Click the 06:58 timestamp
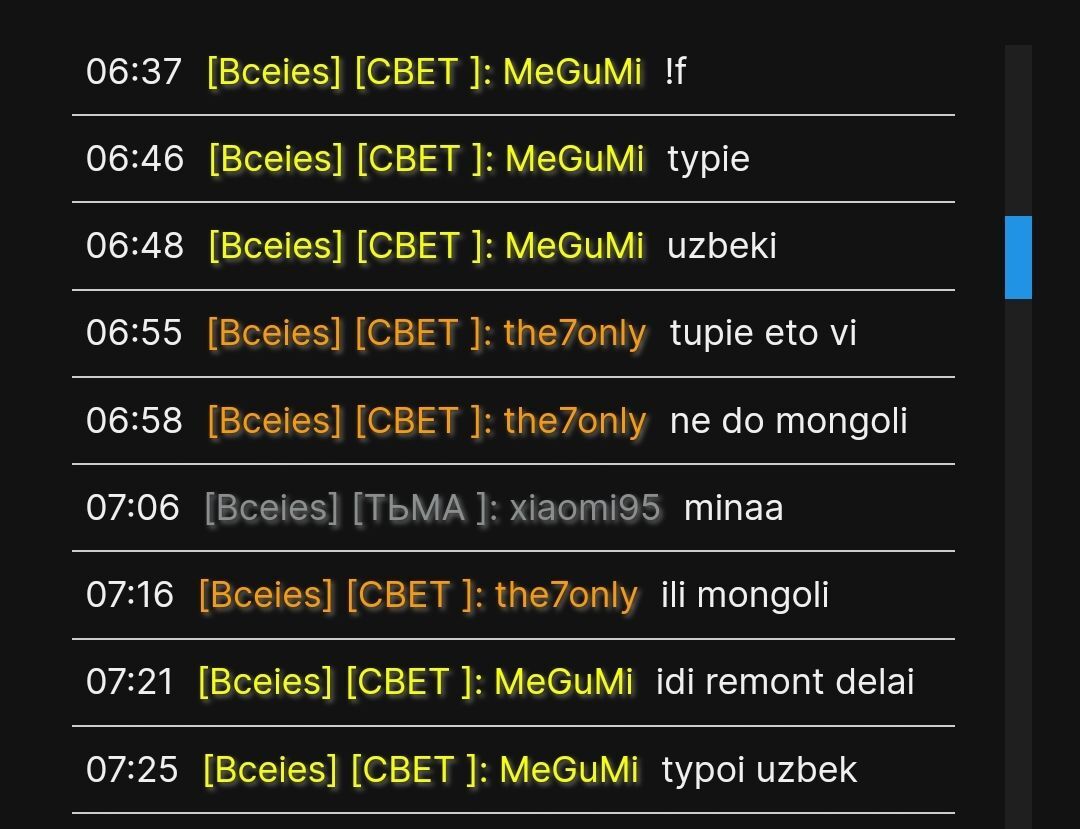Viewport: 1080px width, 829px height. (x=134, y=421)
